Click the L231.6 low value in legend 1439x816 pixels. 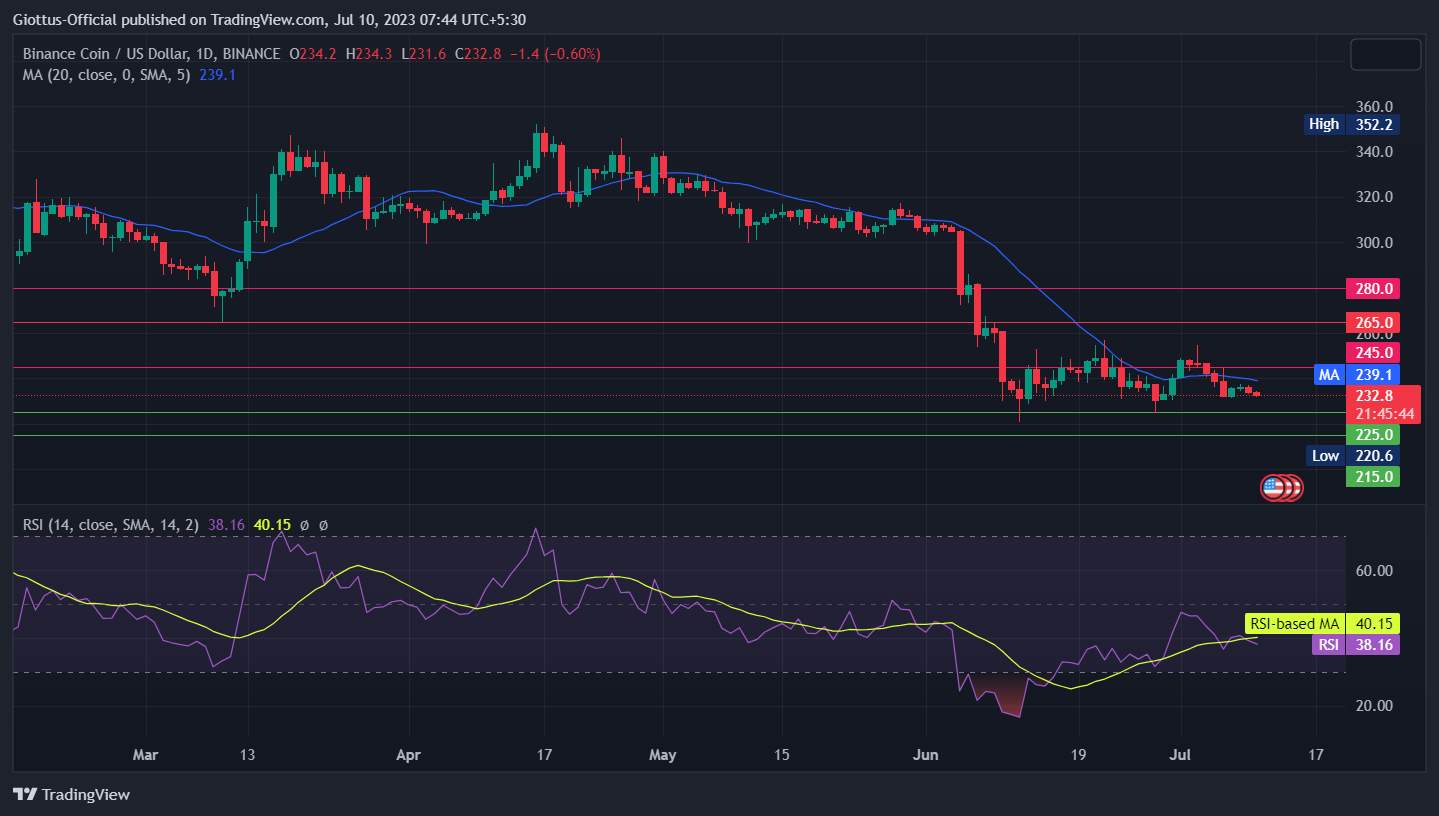pyautogui.click(x=425, y=54)
